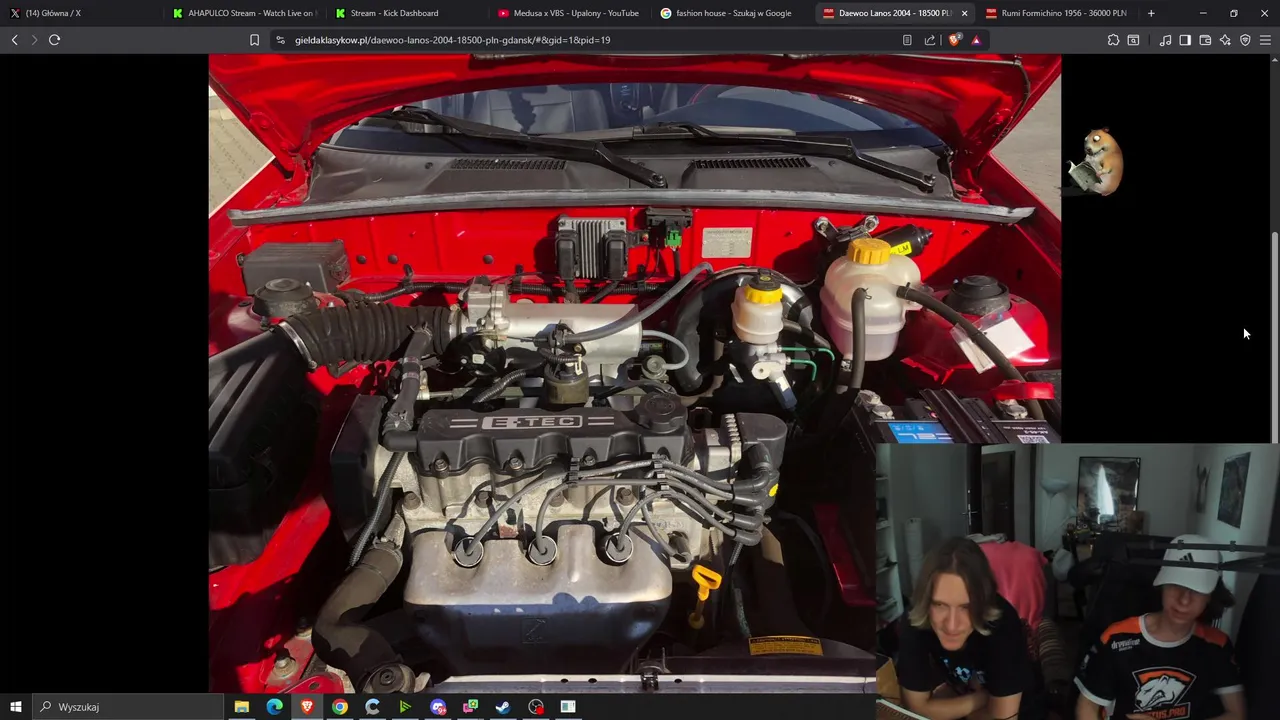Image resolution: width=1280 pixels, height=720 pixels.
Task: Switch to AHAPULCO Stream Kick tab
Action: (x=243, y=13)
